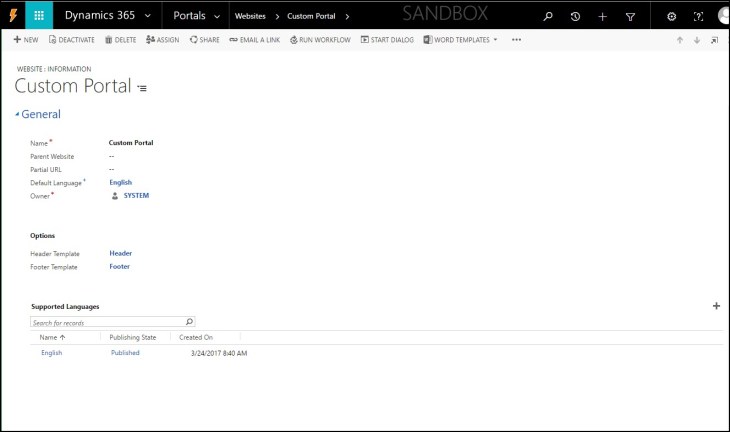Viewport: 730px width, 432px height.
Task: Click the help question mark icon
Action: pos(698,17)
